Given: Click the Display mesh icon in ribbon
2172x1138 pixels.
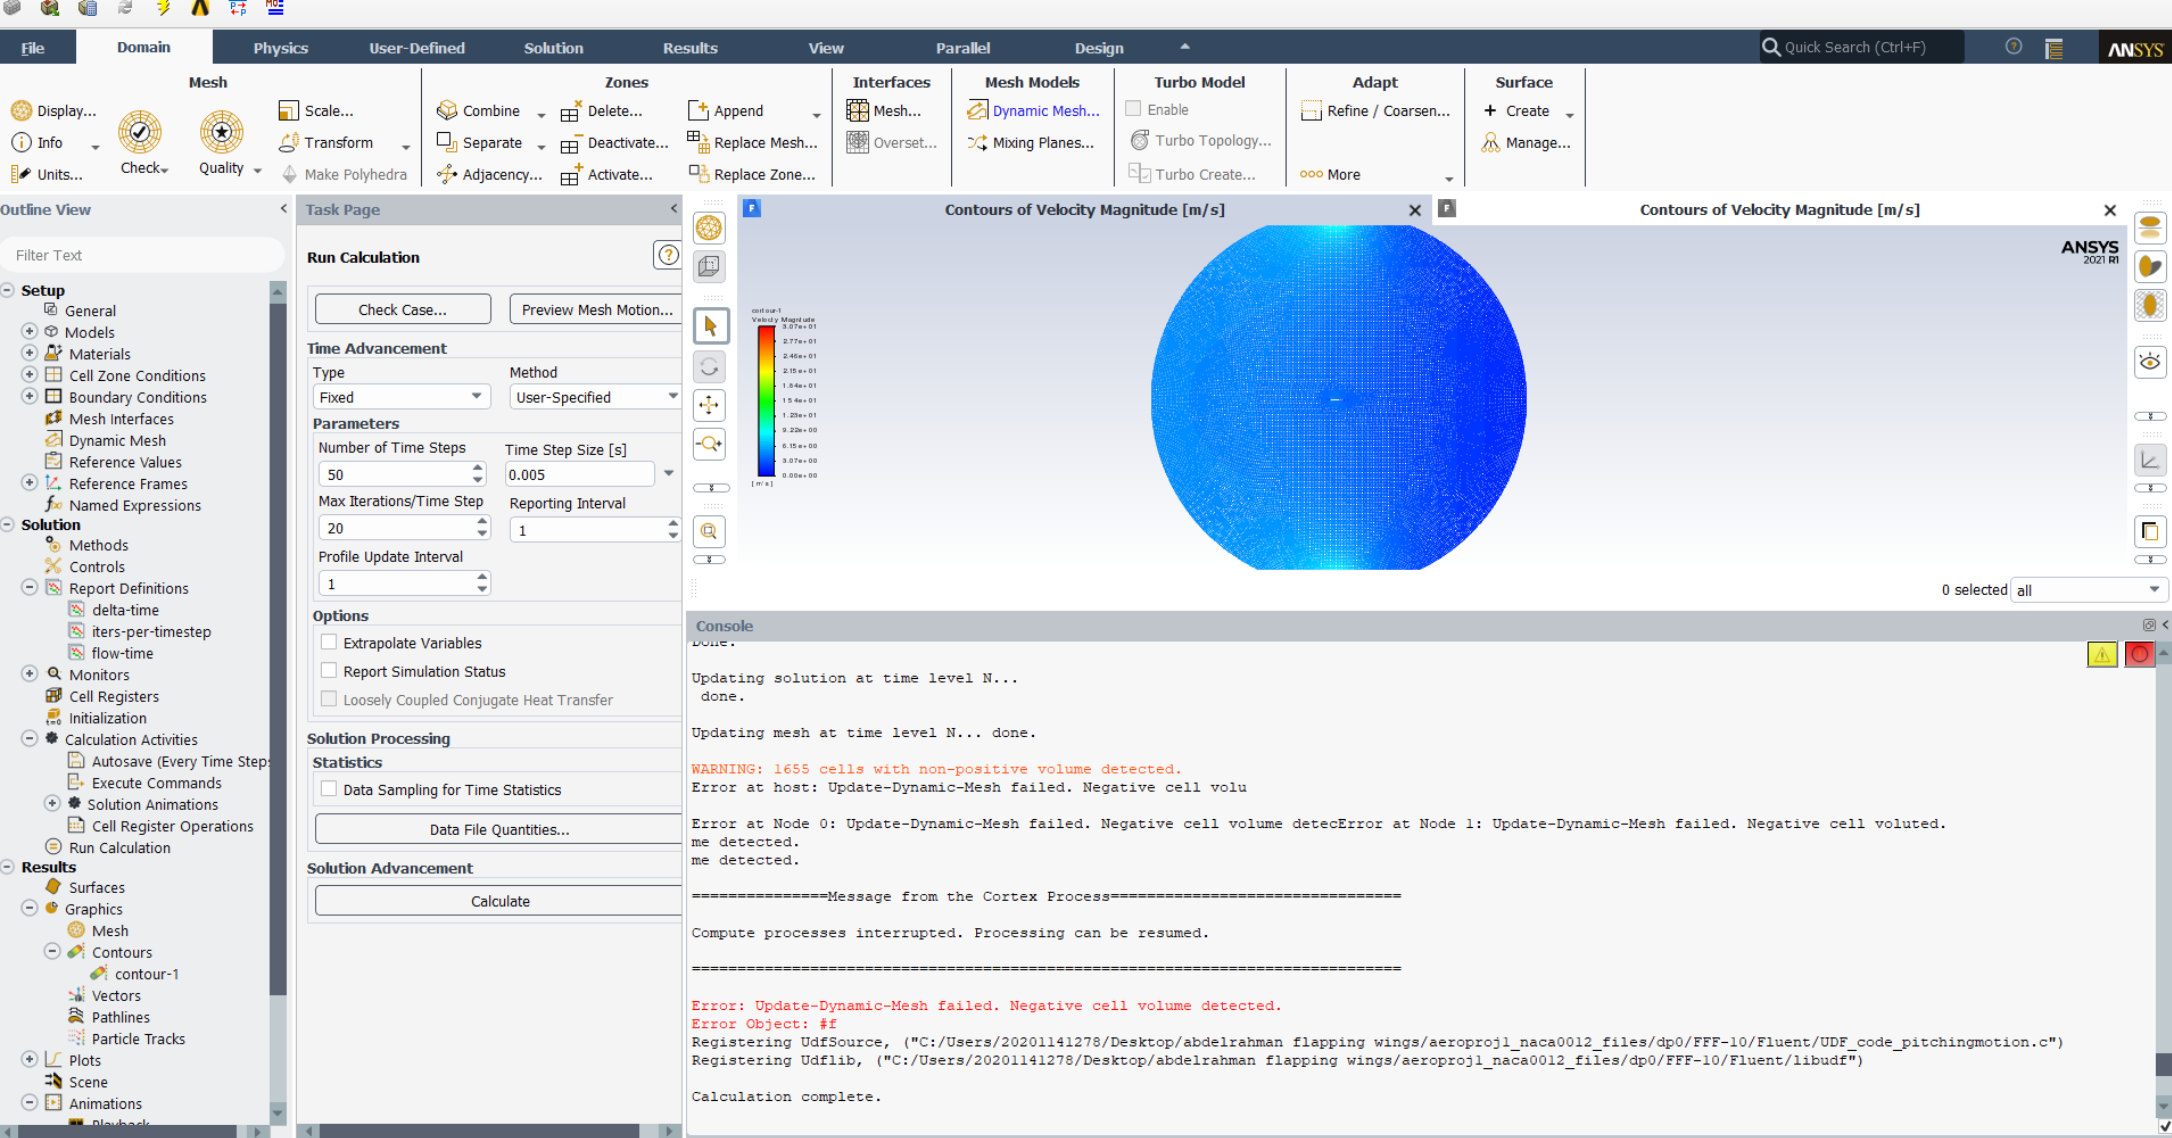Looking at the screenshot, I should click(x=21, y=111).
